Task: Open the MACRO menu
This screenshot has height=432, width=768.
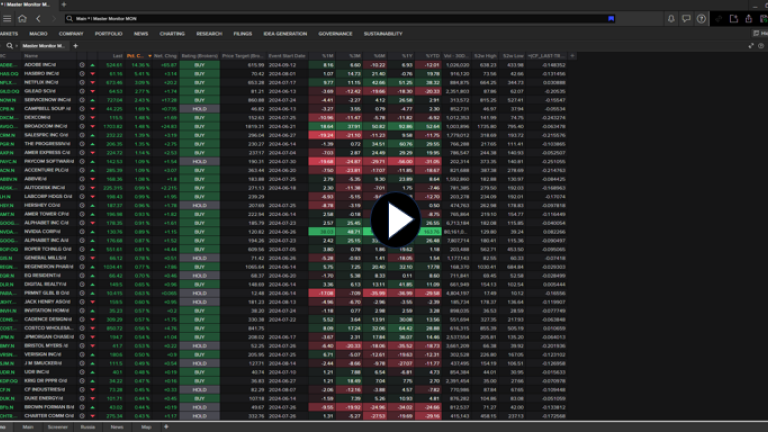Action: coord(36,33)
